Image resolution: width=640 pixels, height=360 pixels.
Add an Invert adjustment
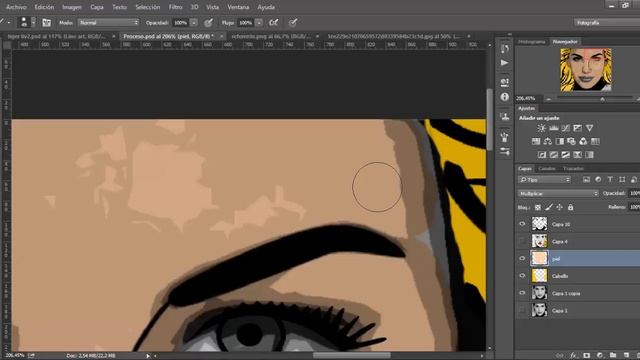(x=542, y=155)
